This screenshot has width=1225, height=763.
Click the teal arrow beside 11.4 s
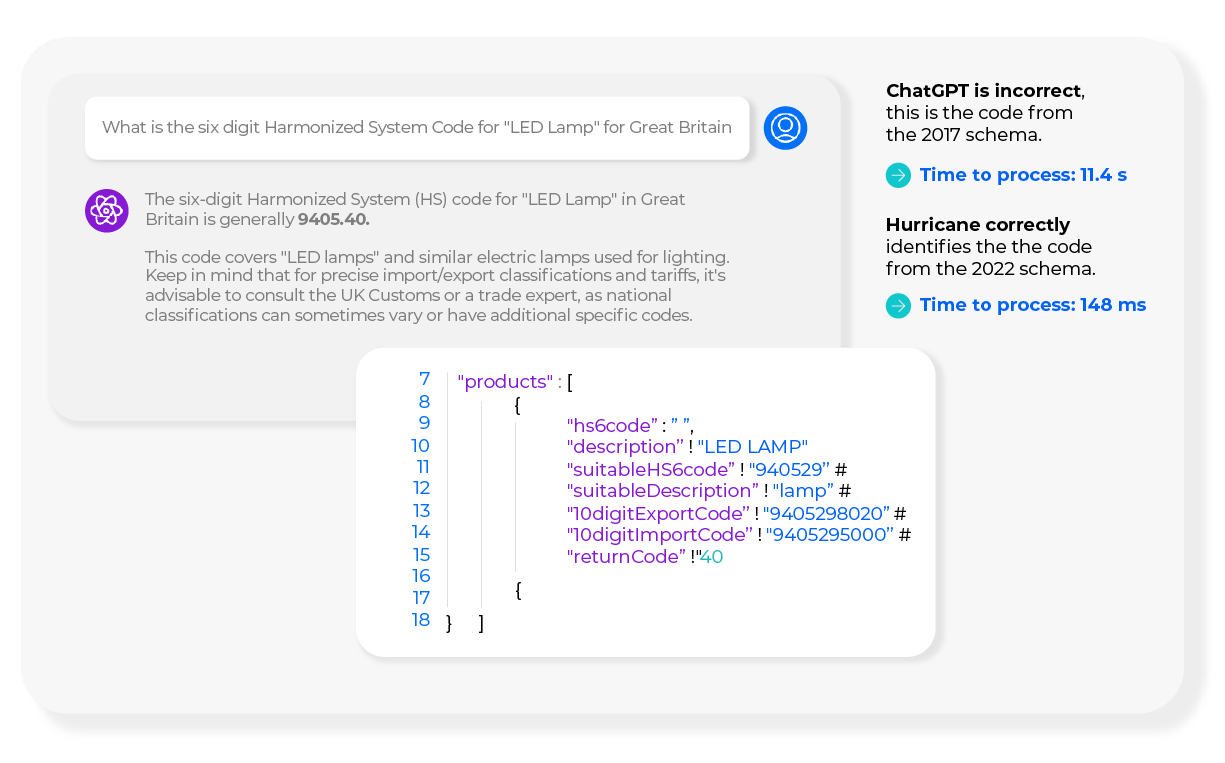tap(898, 175)
